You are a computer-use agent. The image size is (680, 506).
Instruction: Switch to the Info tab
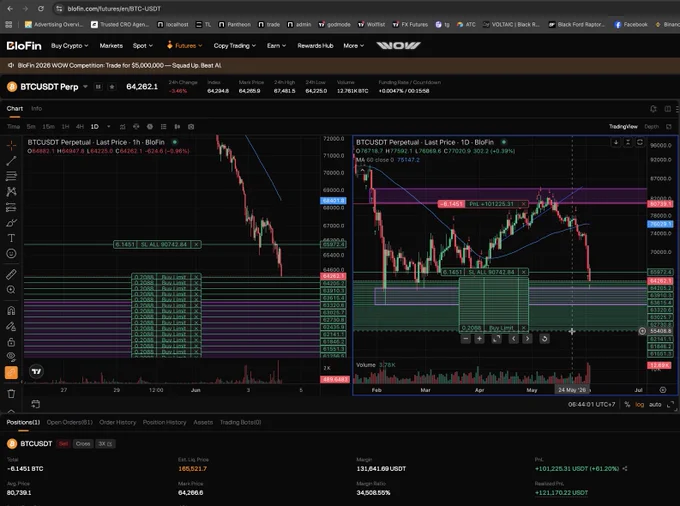[x=36, y=108]
